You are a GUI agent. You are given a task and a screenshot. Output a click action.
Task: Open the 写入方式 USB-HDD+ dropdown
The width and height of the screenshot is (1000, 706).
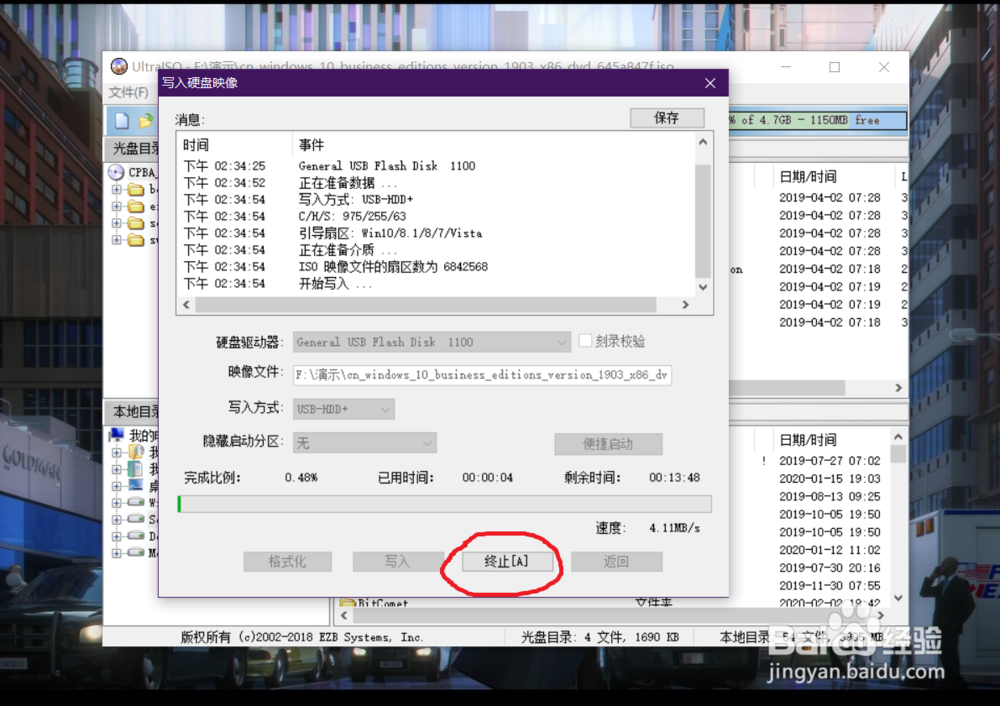(x=385, y=408)
